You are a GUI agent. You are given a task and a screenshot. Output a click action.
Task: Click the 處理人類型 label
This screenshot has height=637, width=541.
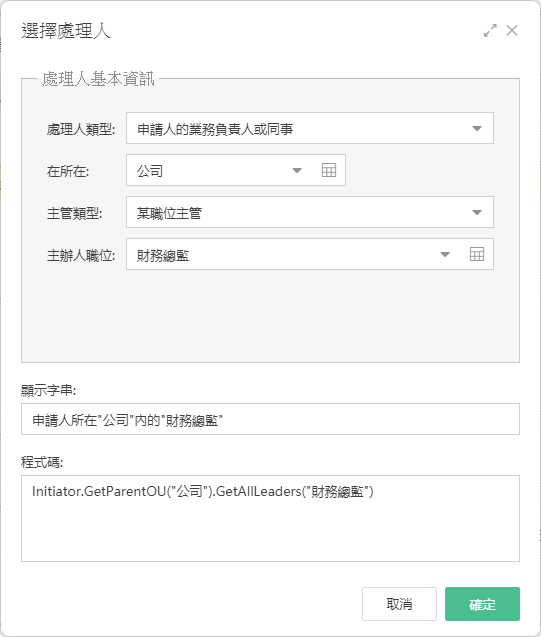coord(81,129)
